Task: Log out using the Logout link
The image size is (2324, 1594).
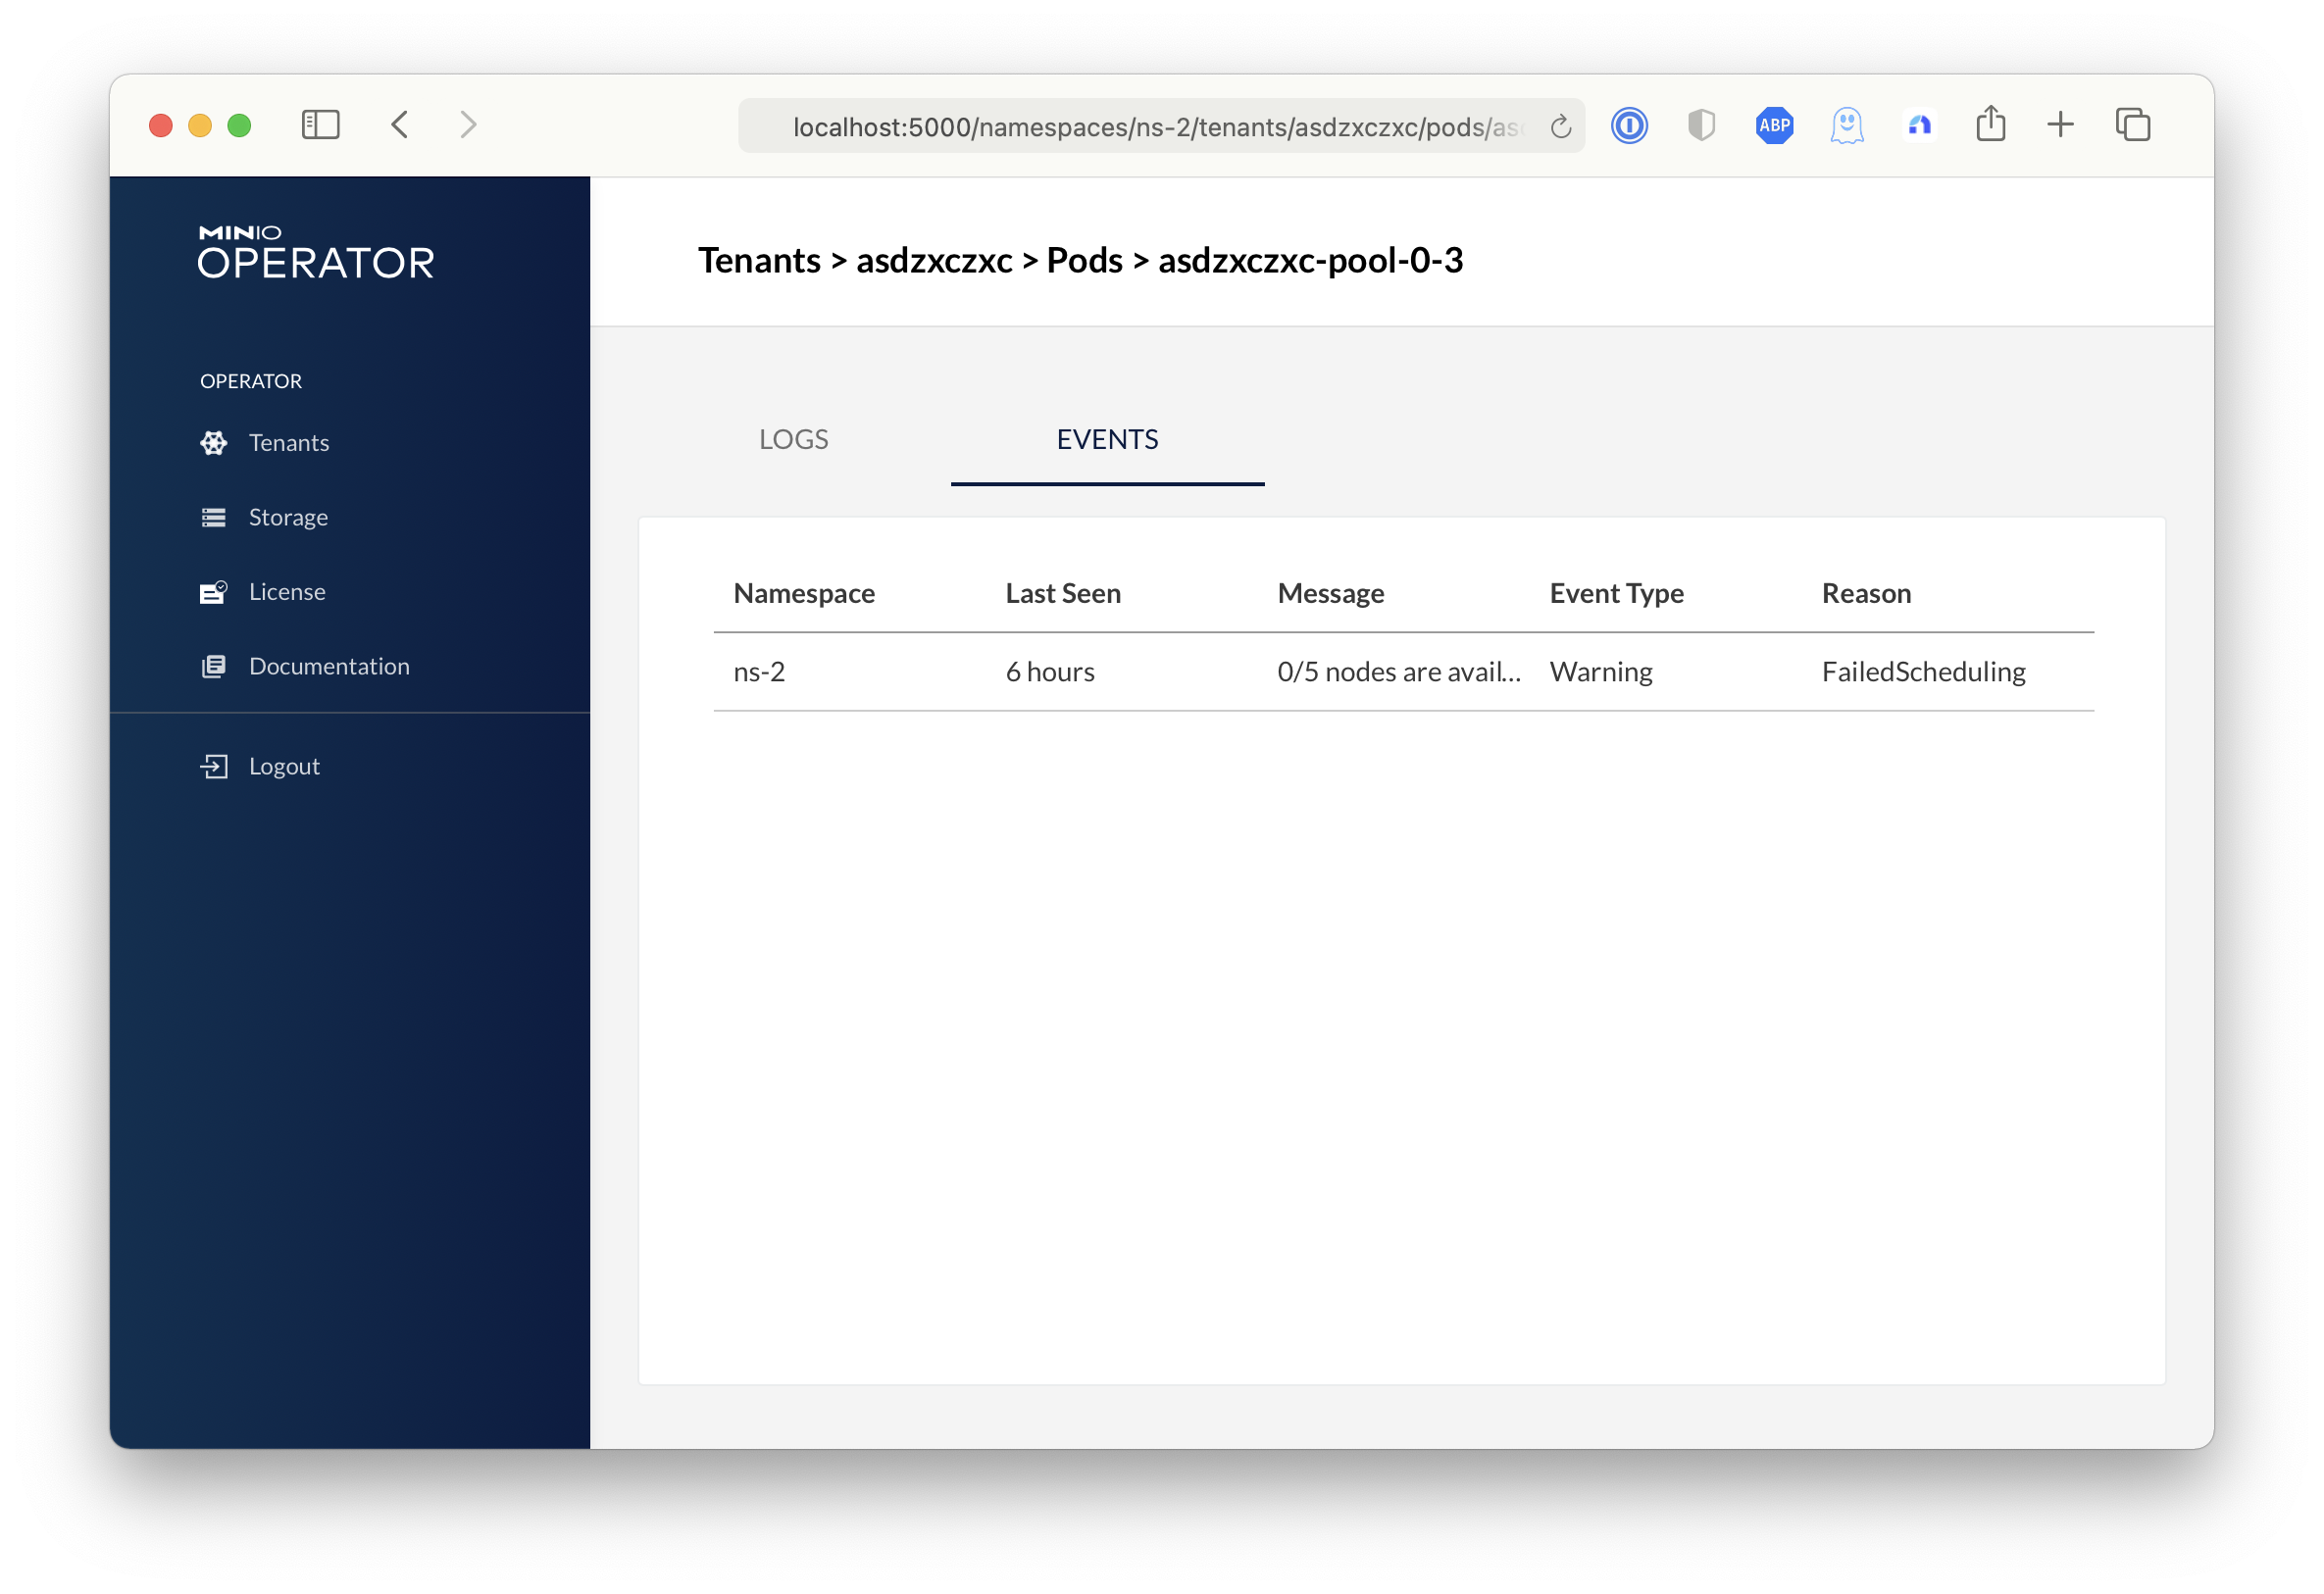Action: point(284,767)
